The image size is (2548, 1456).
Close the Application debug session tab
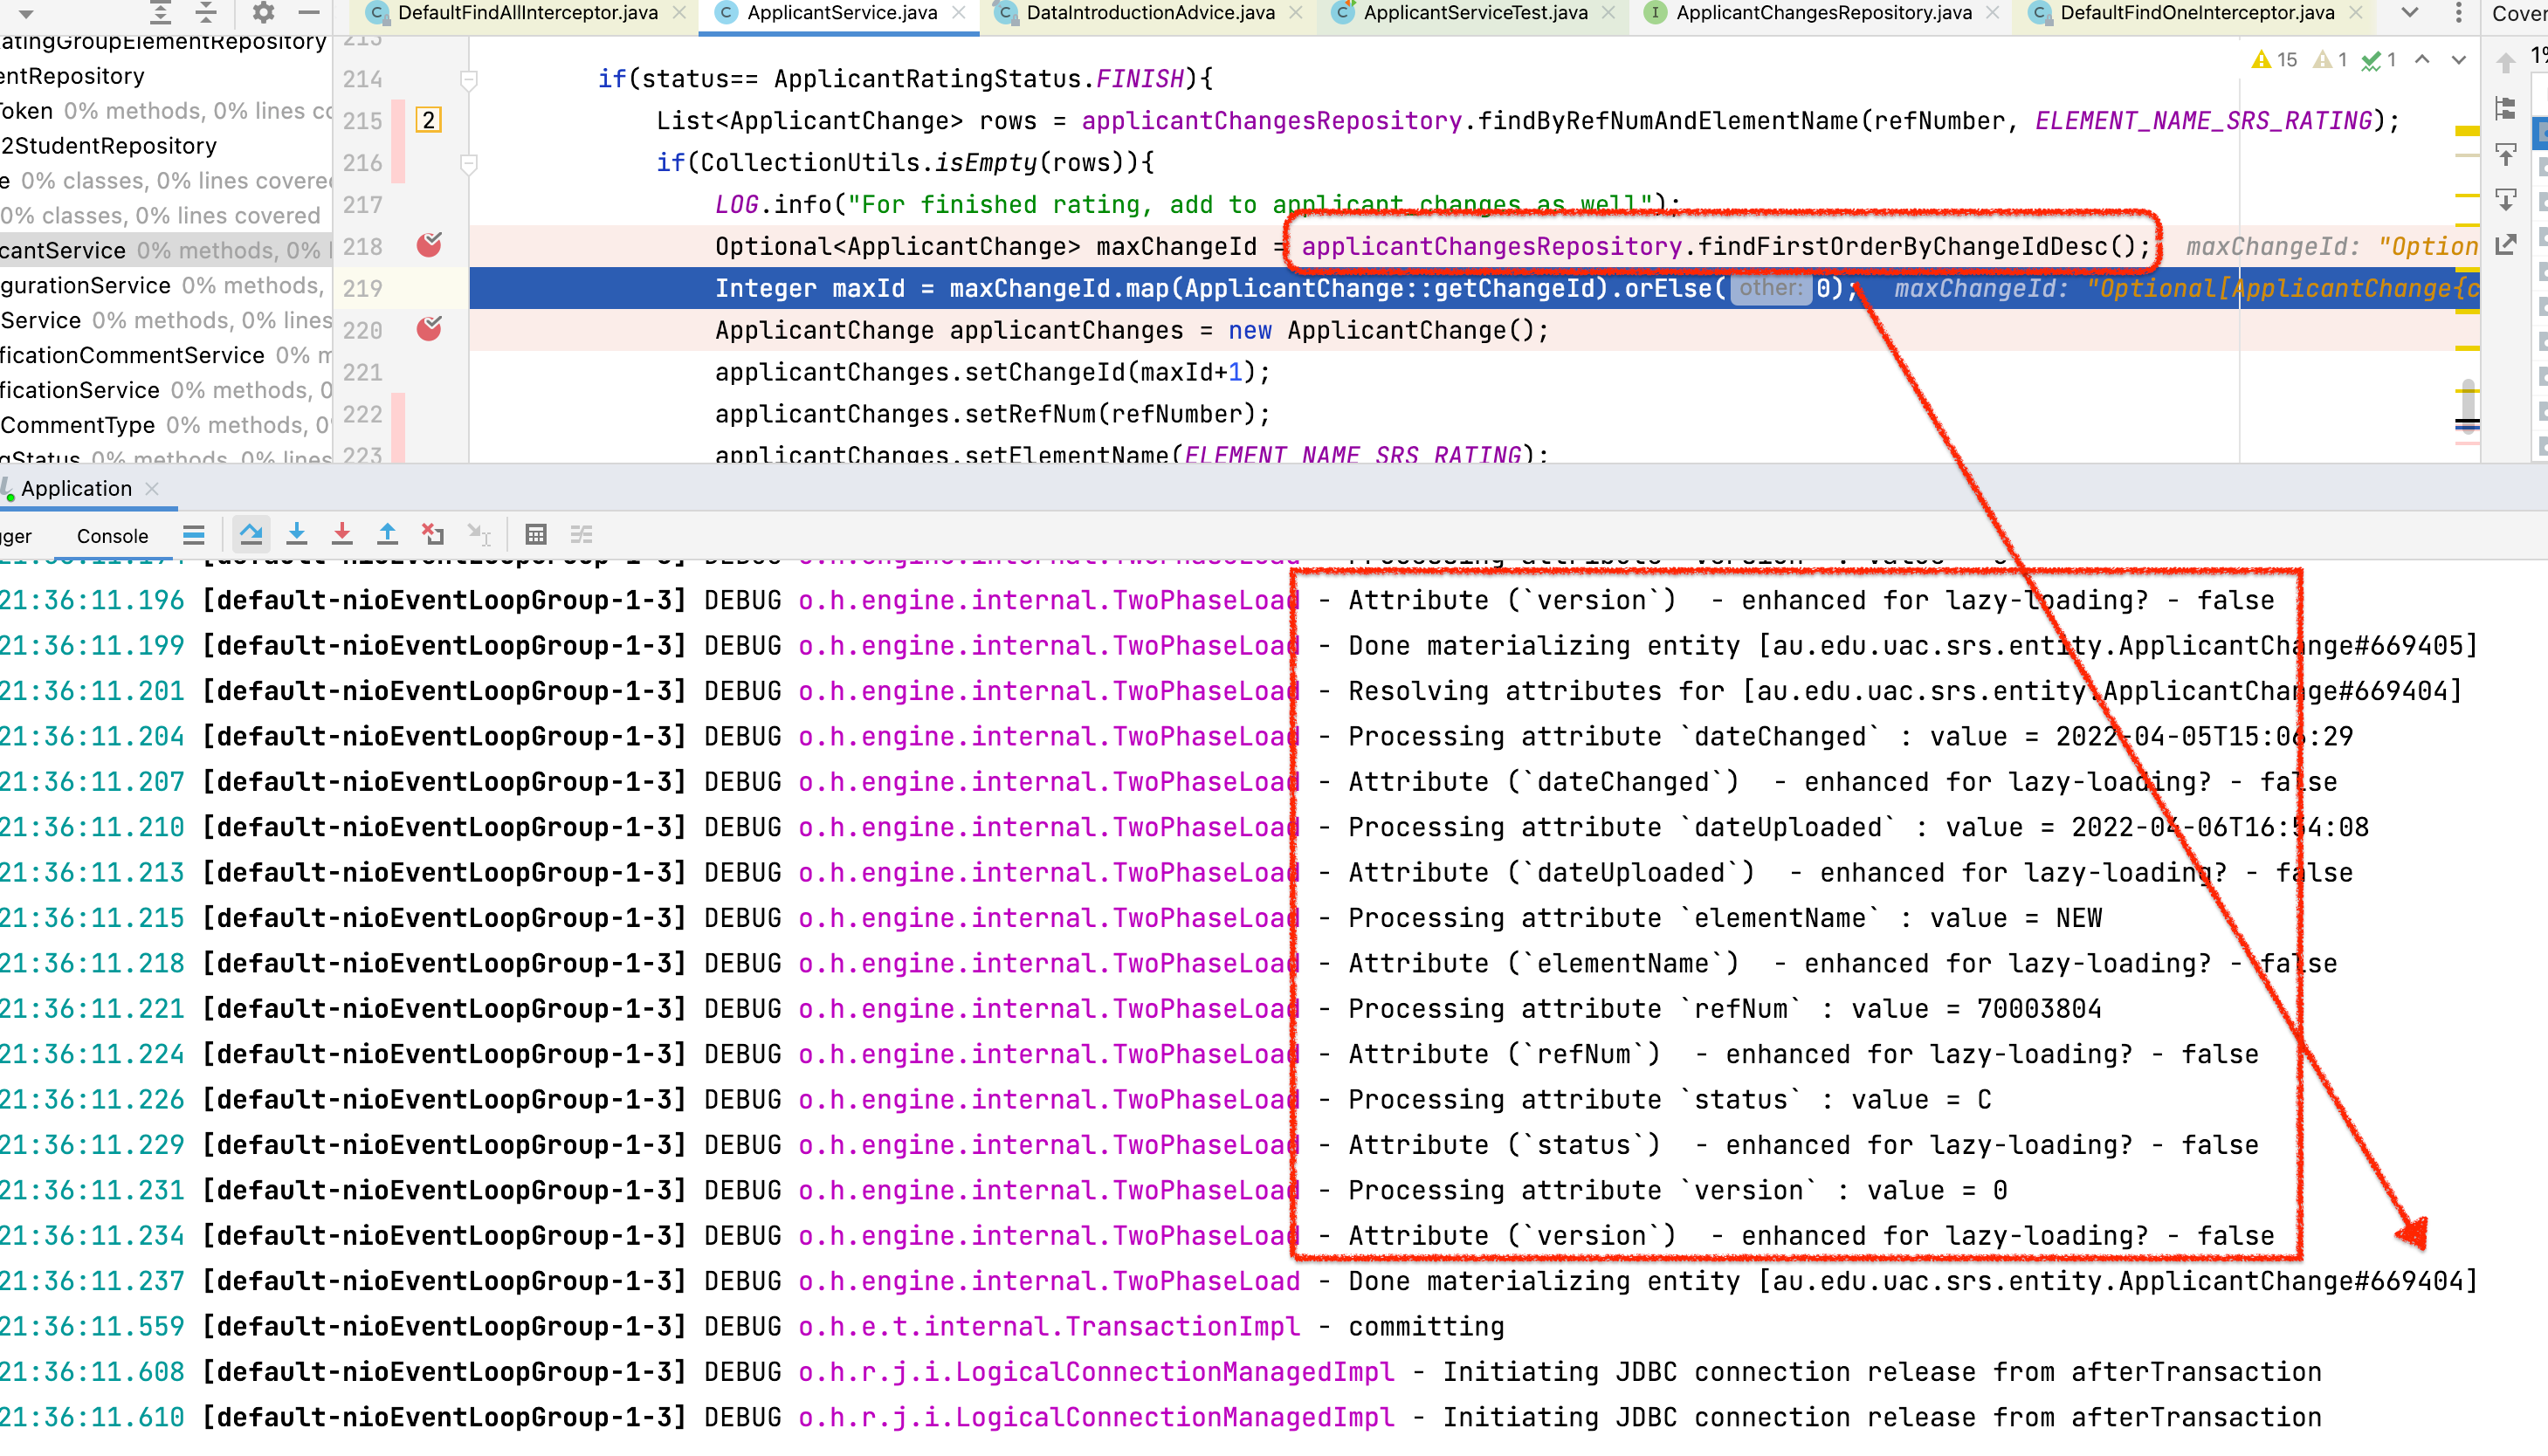pyautogui.click(x=152, y=489)
